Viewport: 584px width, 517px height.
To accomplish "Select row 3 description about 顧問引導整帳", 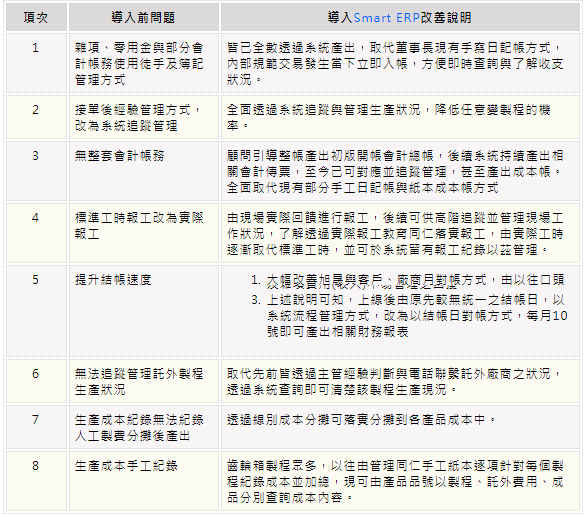I will coord(395,172).
